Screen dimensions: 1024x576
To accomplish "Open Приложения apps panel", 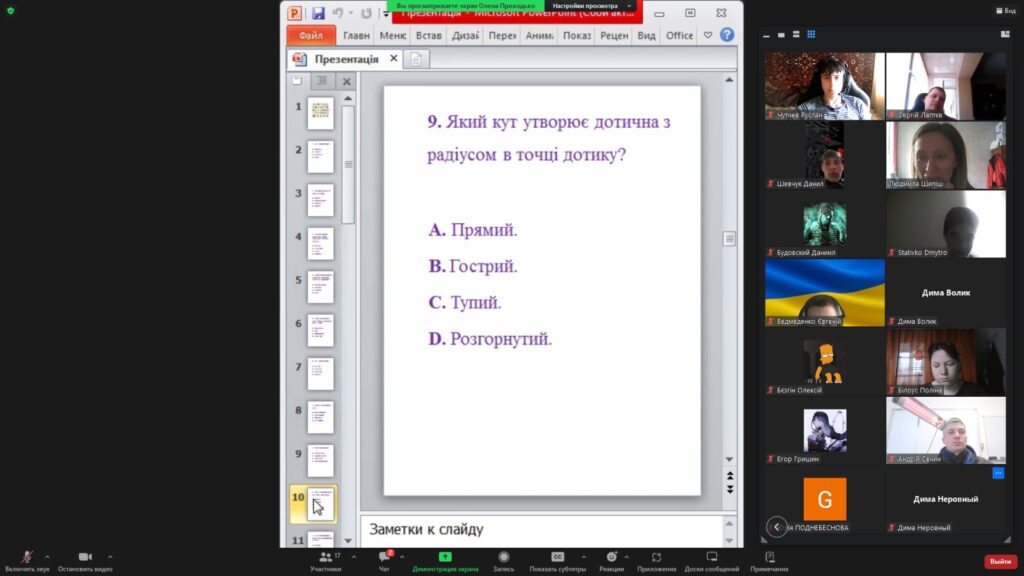I will click(x=656, y=560).
